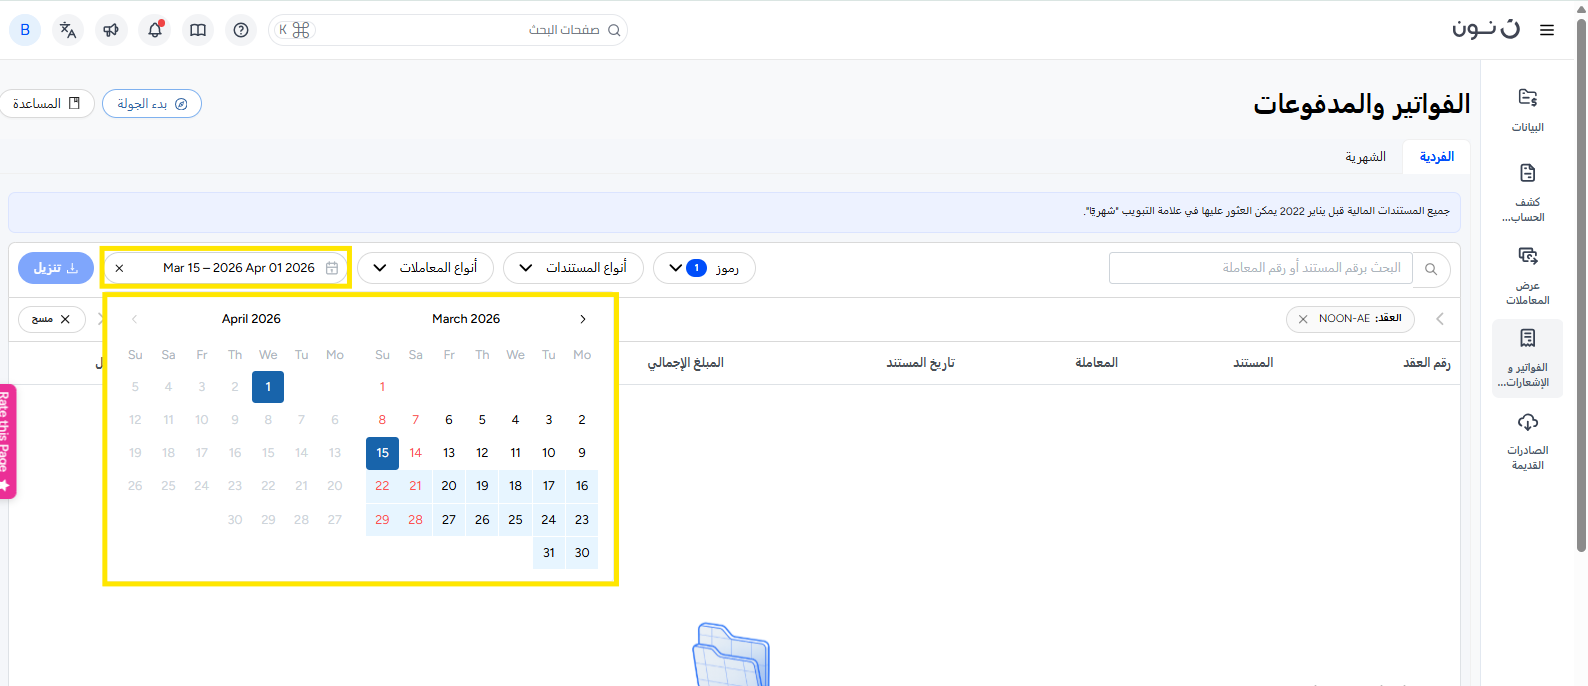
Task: Select March 20 in the calendar
Action: [449, 486]
